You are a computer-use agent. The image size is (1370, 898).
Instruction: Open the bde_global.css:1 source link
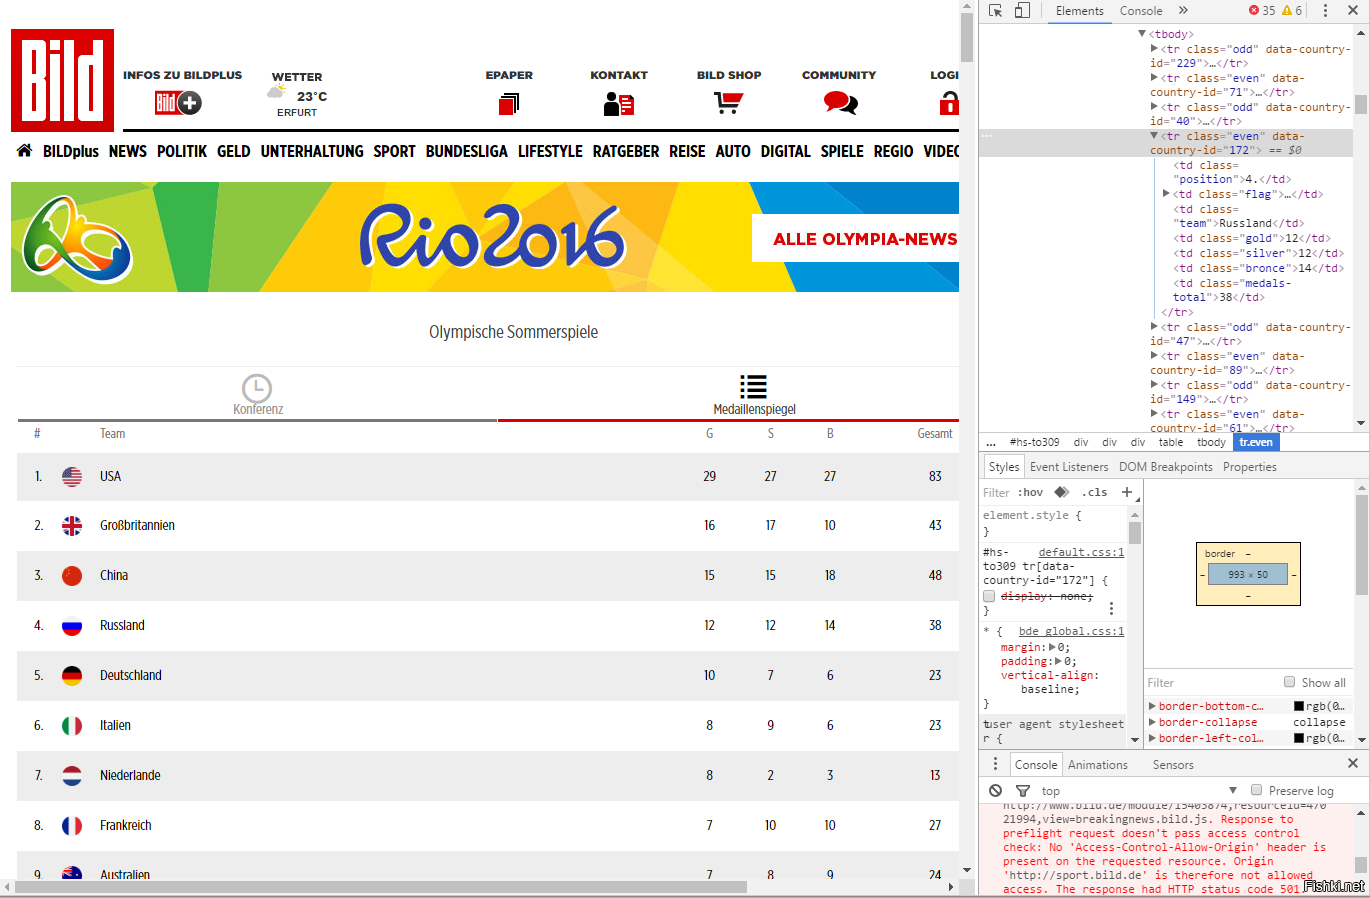(1072, 631)
